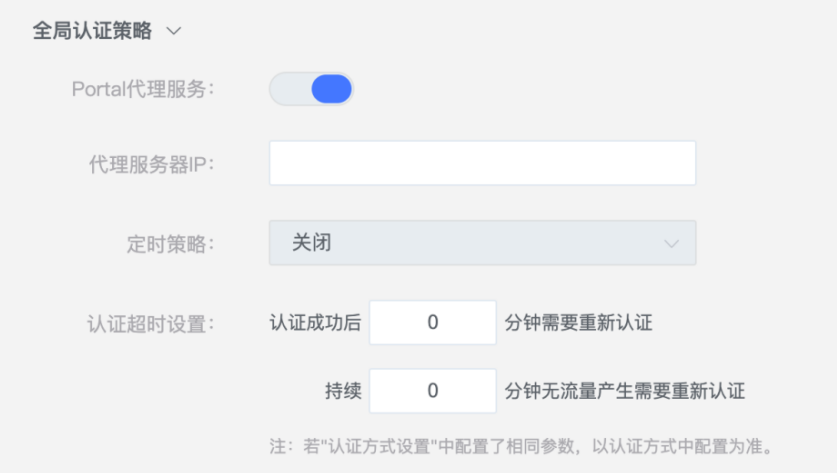Screen dimensions: 837x473
Task: Disable the Portal代理服务 switch
Action: 311,89
